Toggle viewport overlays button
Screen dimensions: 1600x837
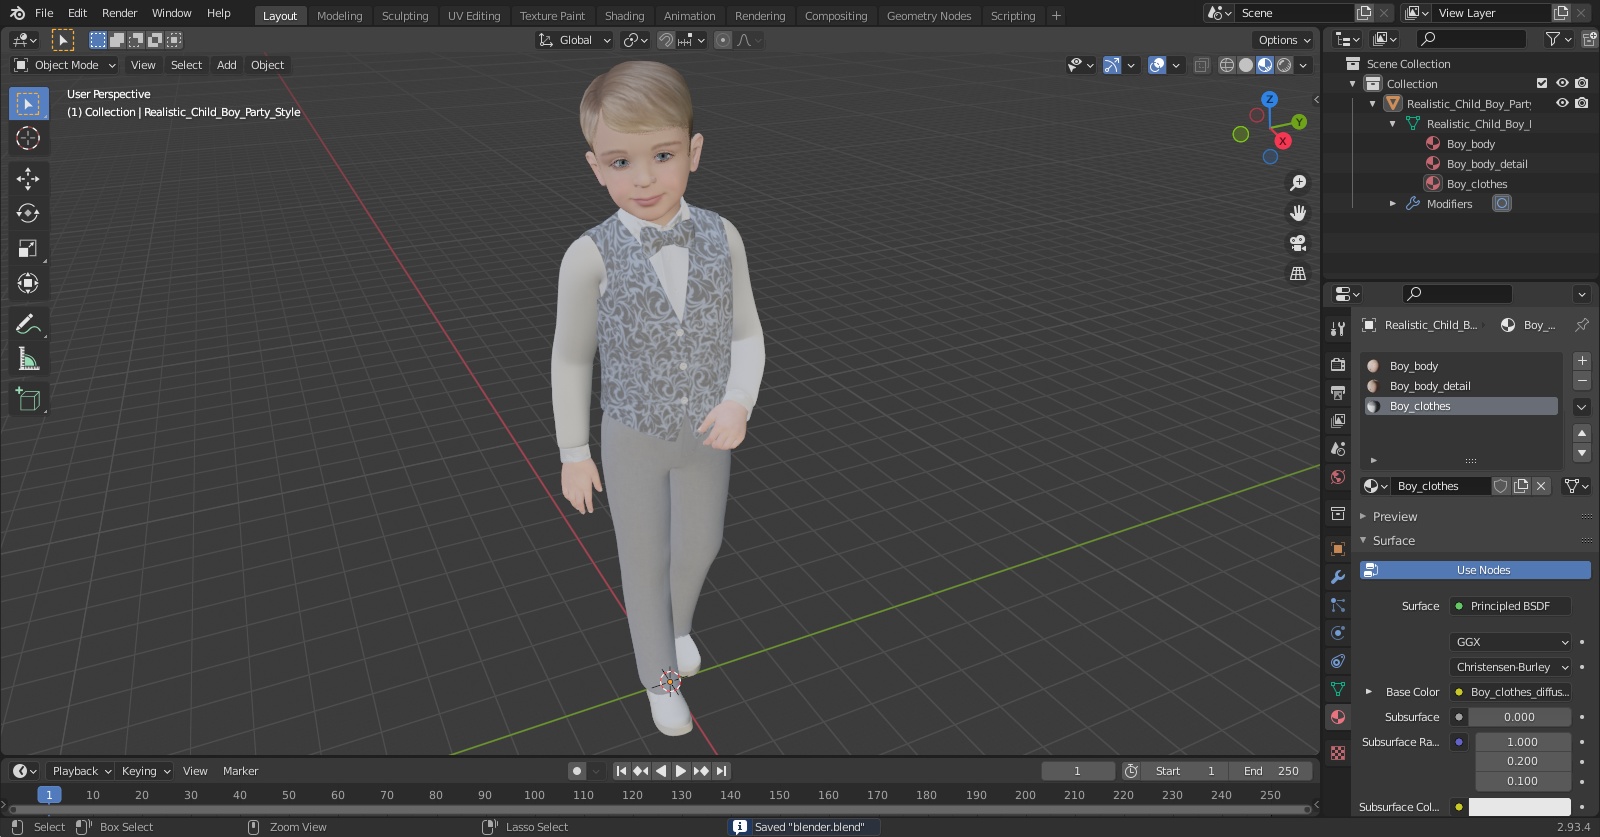1157,65
